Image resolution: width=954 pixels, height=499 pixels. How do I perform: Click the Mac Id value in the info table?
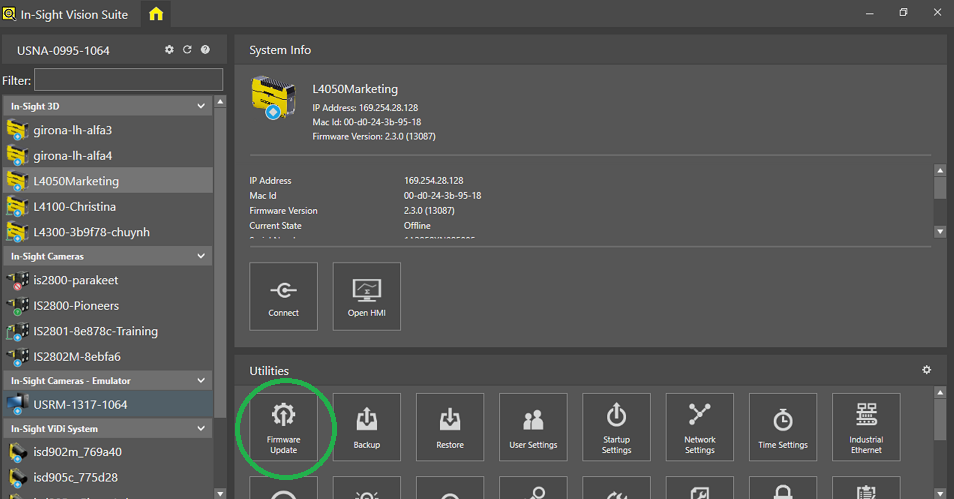coord(442,195)
